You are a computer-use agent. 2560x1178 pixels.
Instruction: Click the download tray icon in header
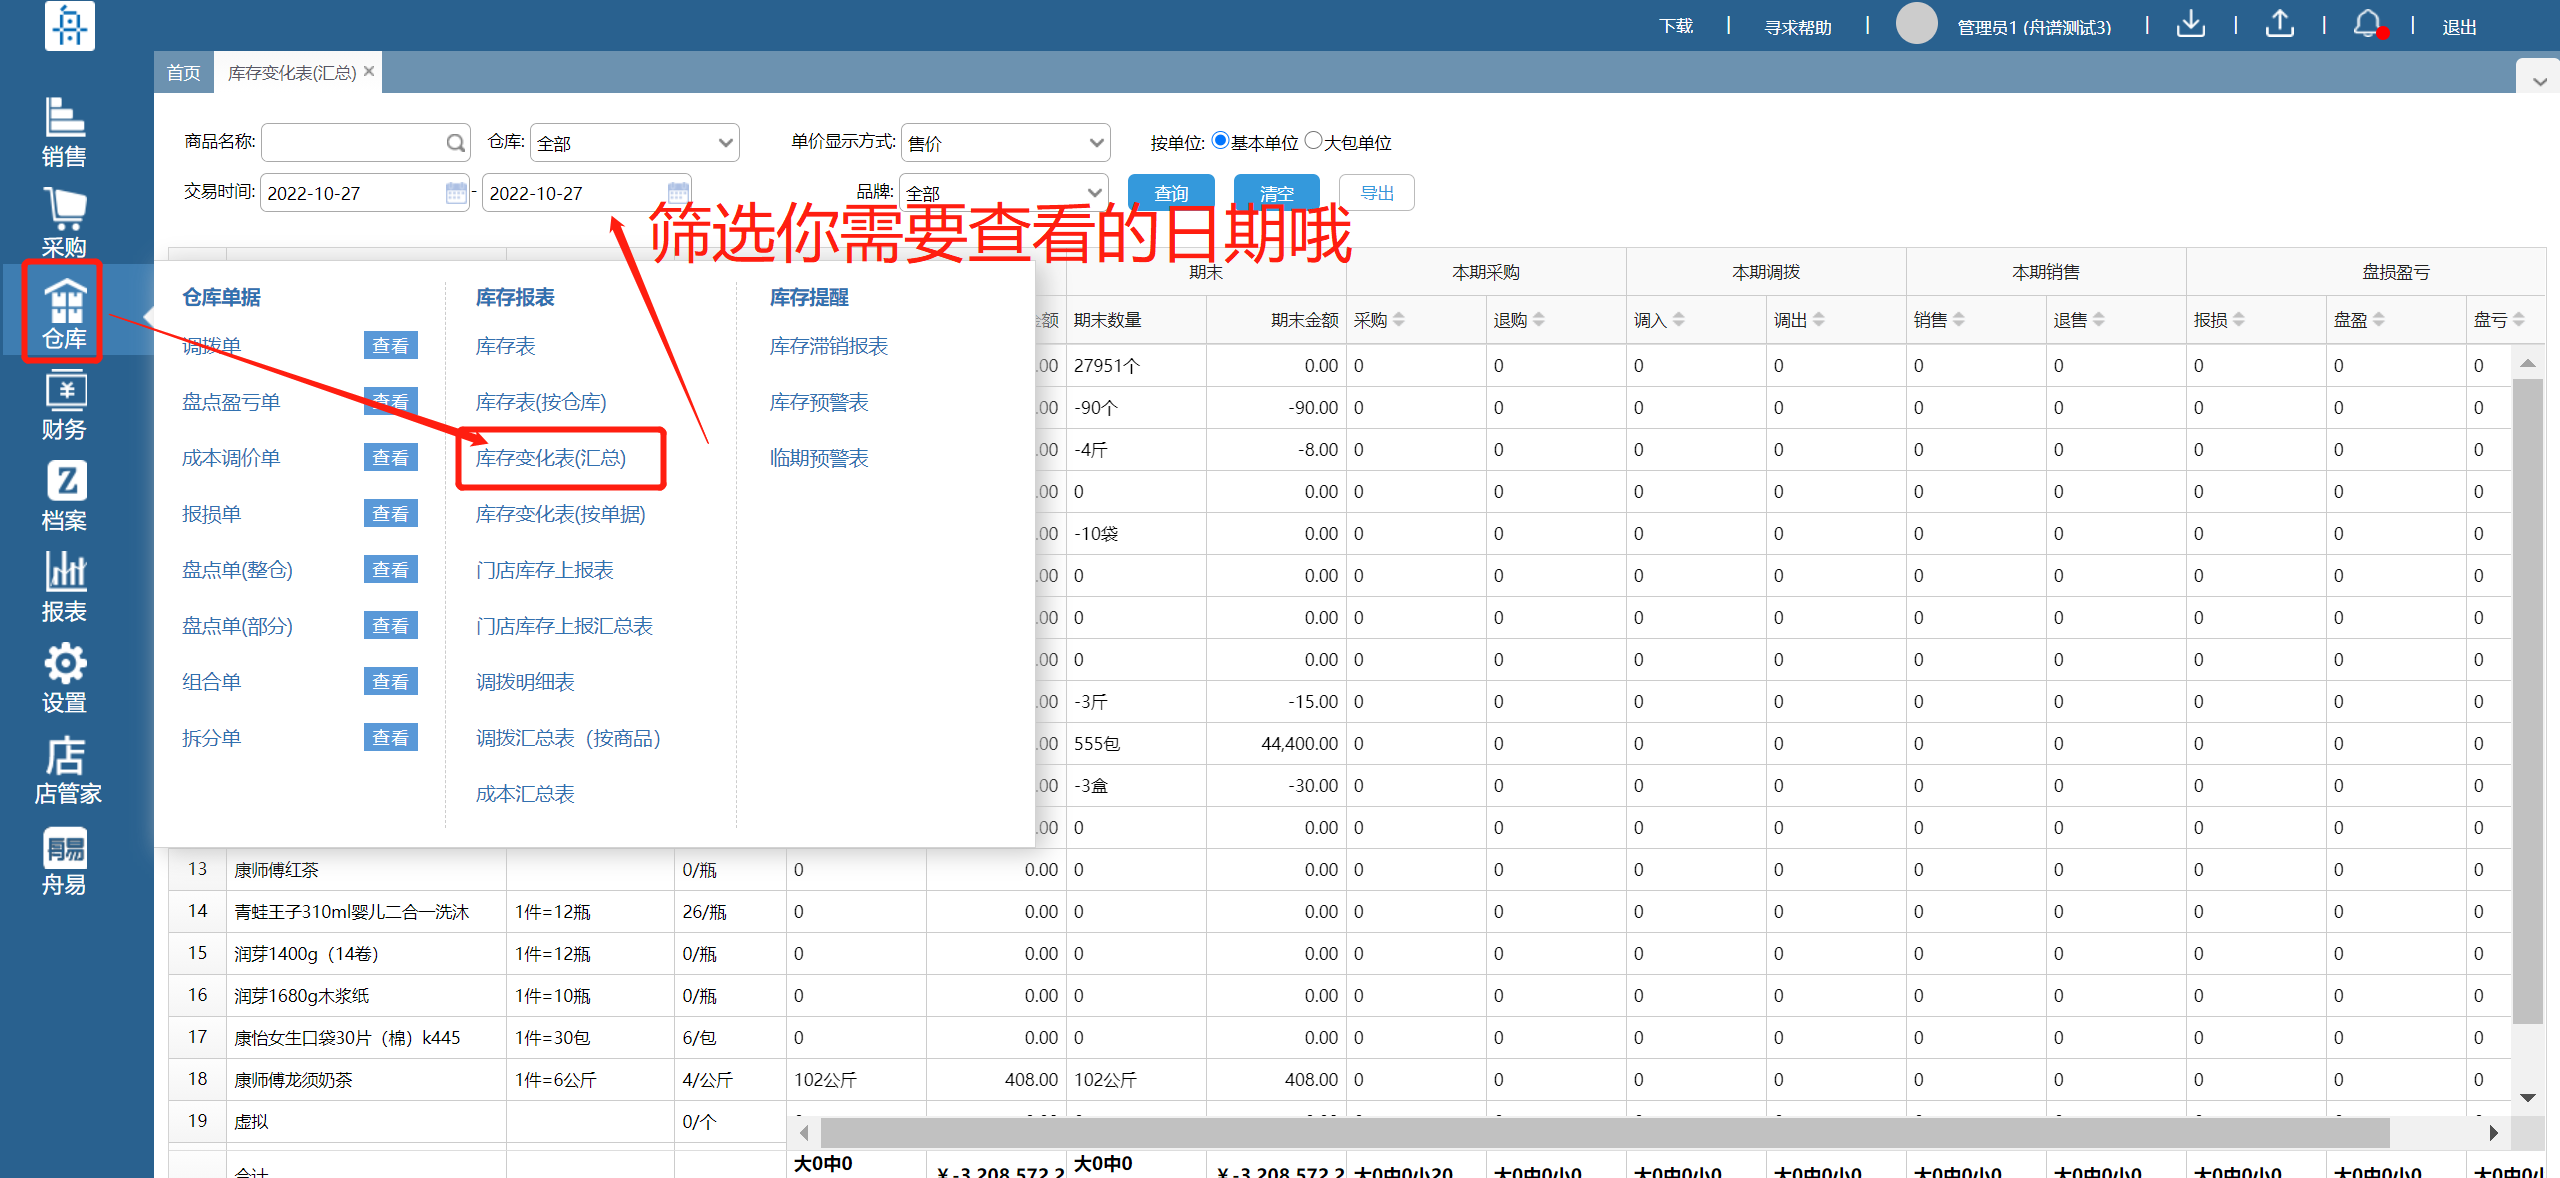click(2191, 24)
